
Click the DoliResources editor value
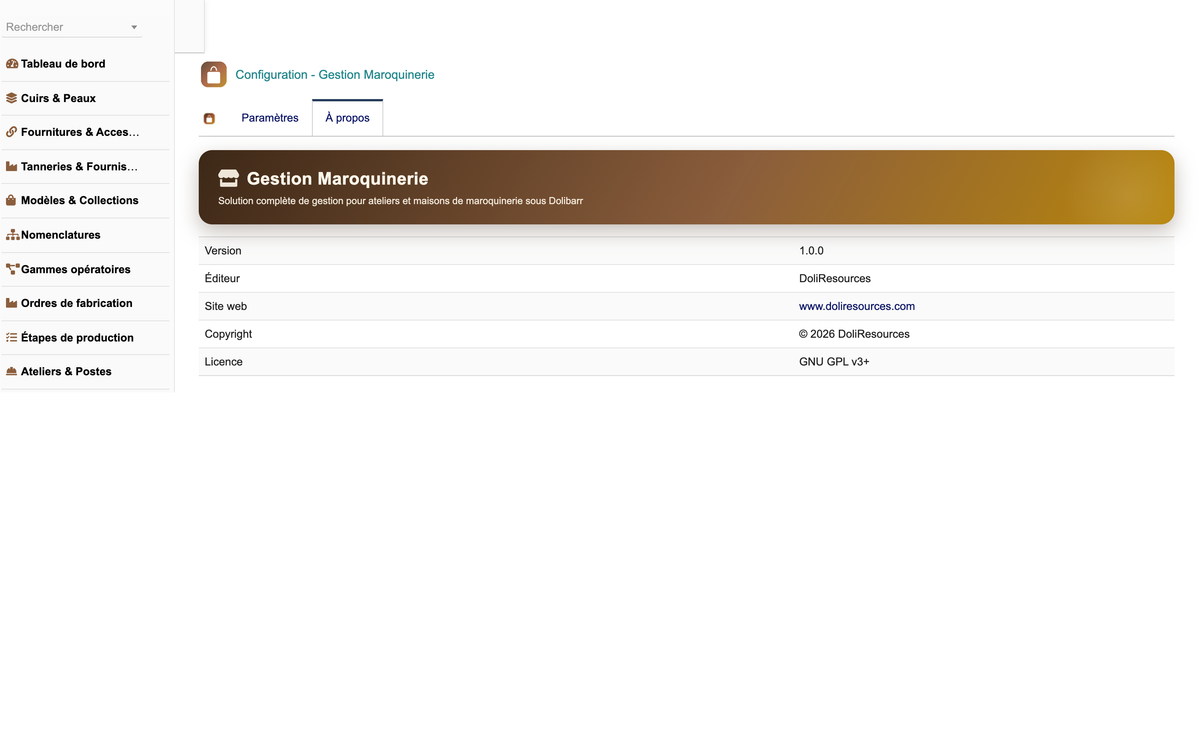coord(835,278)
